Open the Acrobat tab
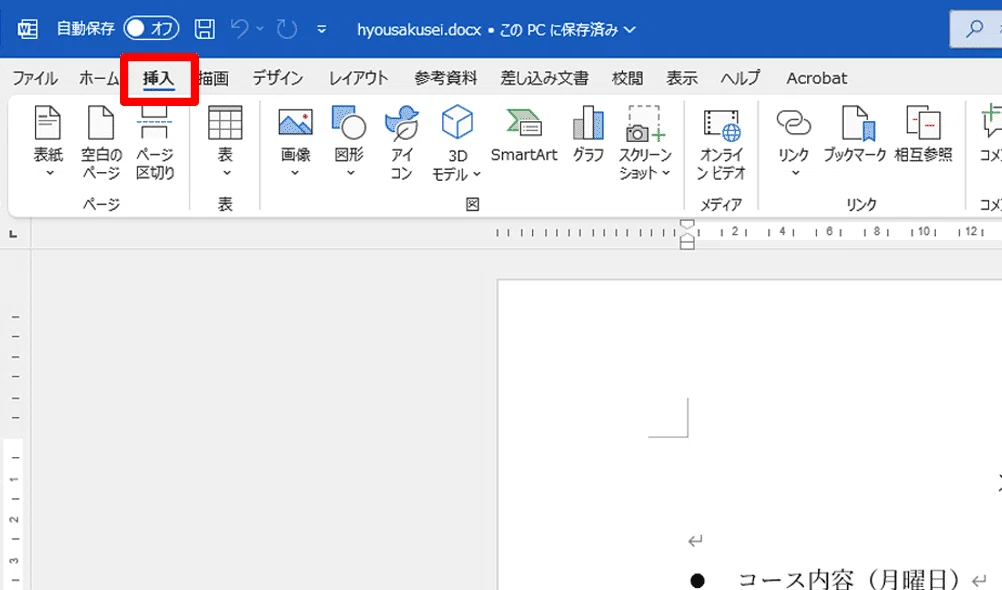 817,78
